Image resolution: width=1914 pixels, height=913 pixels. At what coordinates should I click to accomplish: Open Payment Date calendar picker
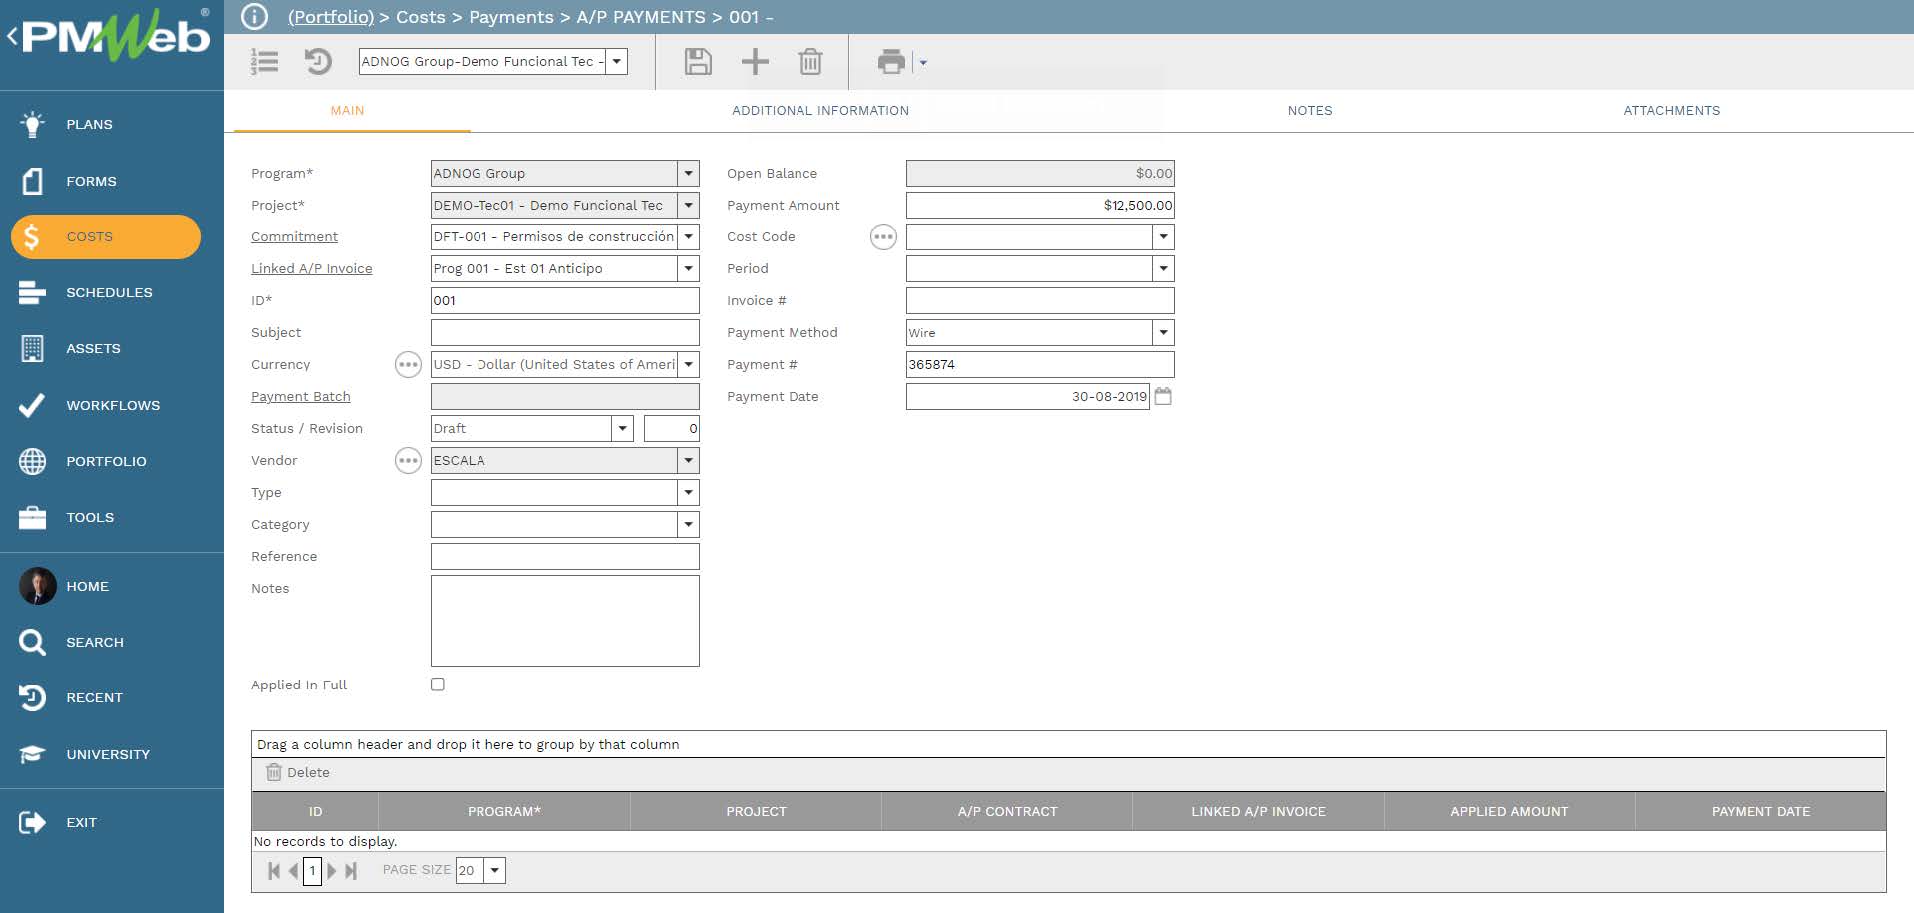1163,396
